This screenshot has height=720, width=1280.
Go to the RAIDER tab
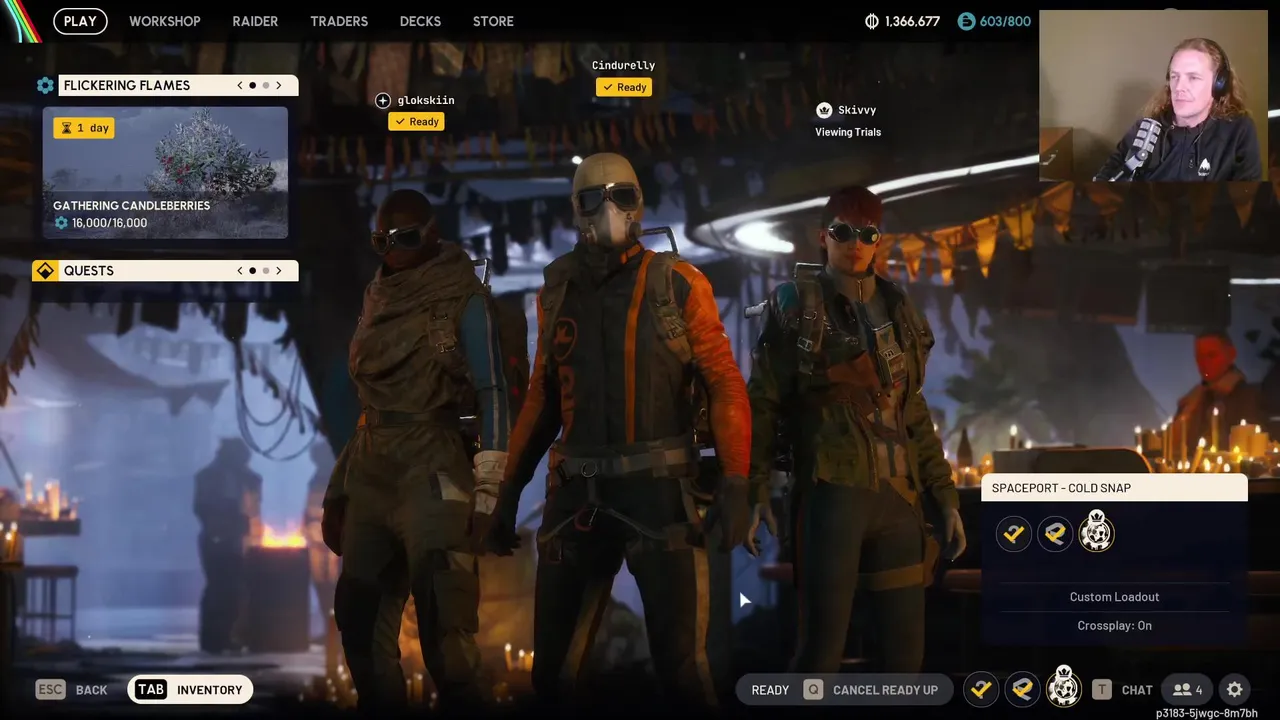coord(255,21)
